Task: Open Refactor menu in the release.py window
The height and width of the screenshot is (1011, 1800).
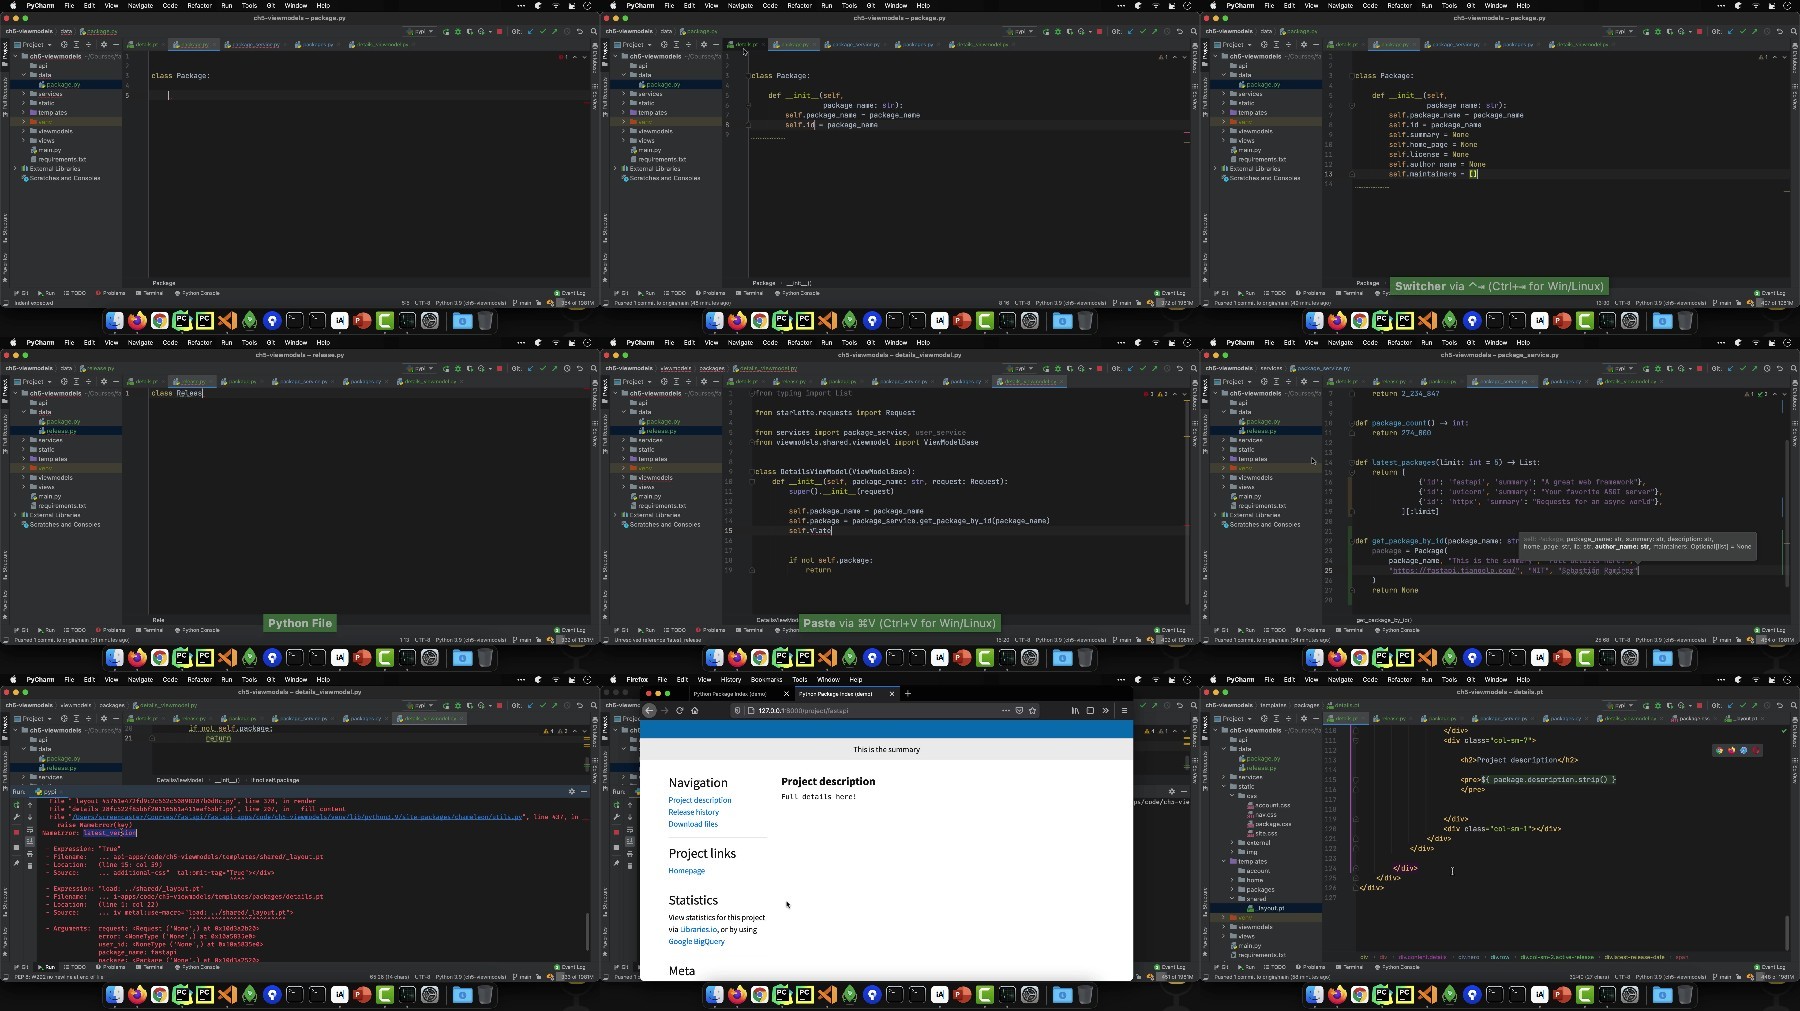Action: point(200,342)
